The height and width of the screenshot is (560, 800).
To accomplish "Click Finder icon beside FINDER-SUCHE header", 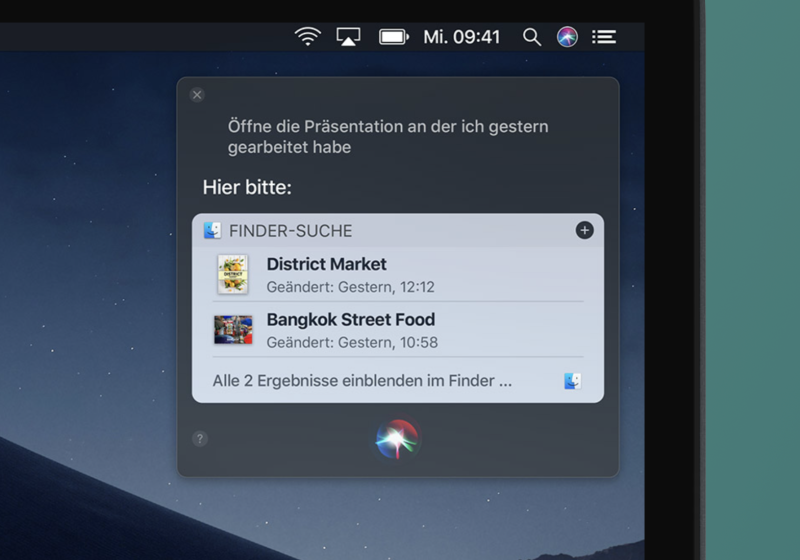I will tap(212, 231).
